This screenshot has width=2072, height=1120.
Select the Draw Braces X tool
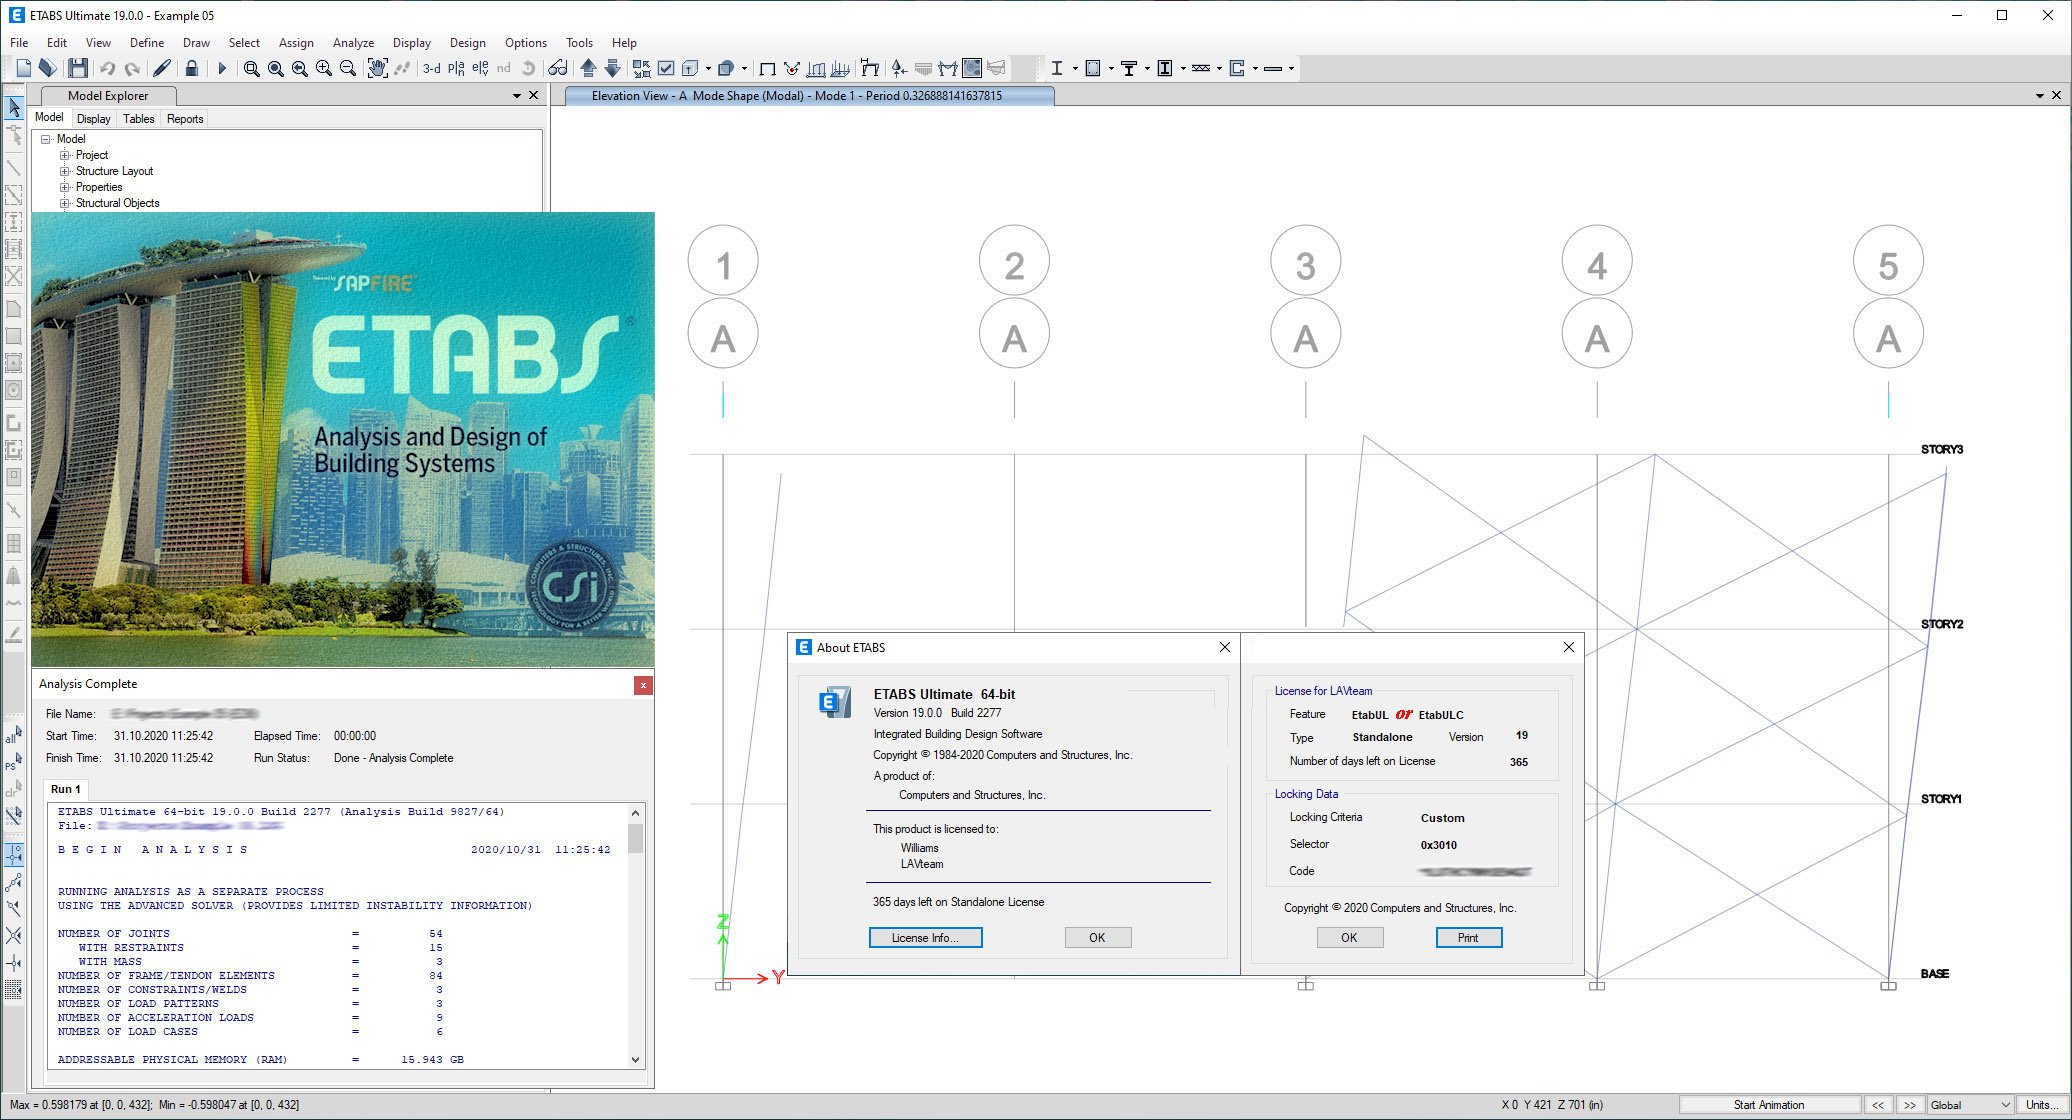(14, 277)
